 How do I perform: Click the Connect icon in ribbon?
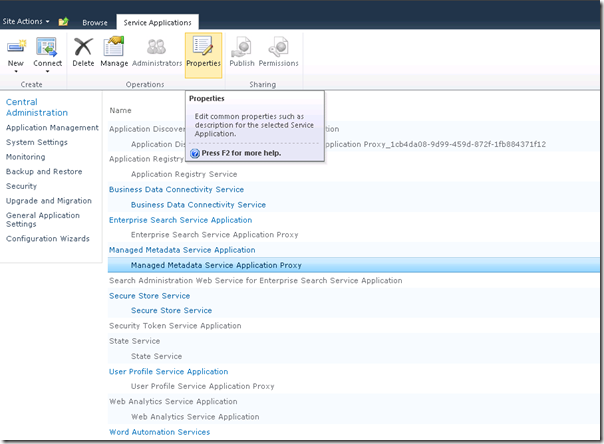click(47, 51)
